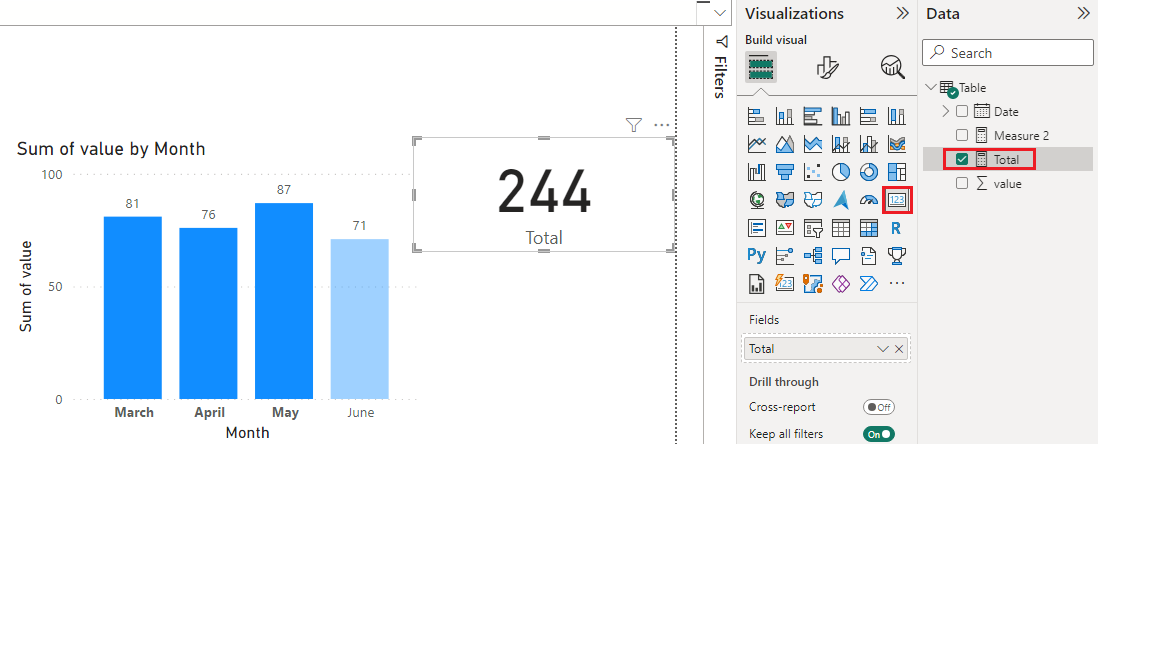Add a Slicer visual
The height and width of the screenshot is (648, 1152).
tap(813, 228)
